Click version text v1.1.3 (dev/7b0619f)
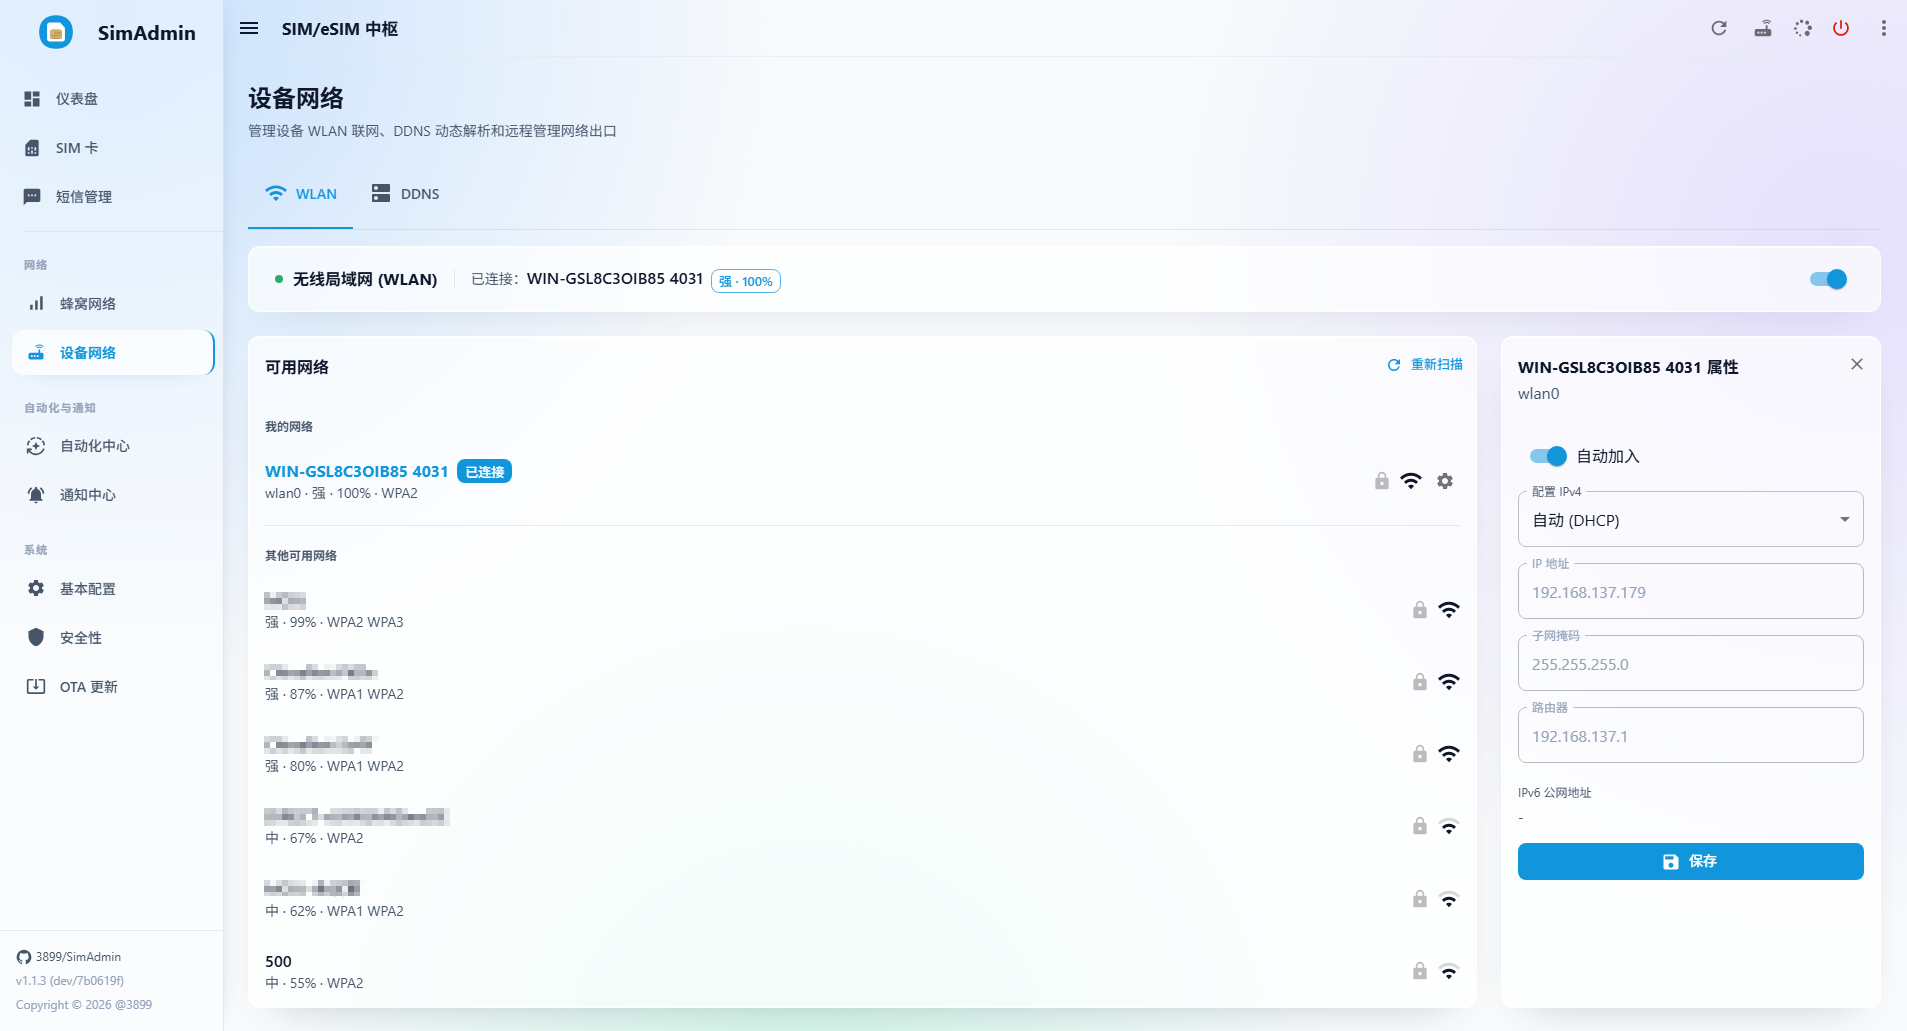 [70, 981]
